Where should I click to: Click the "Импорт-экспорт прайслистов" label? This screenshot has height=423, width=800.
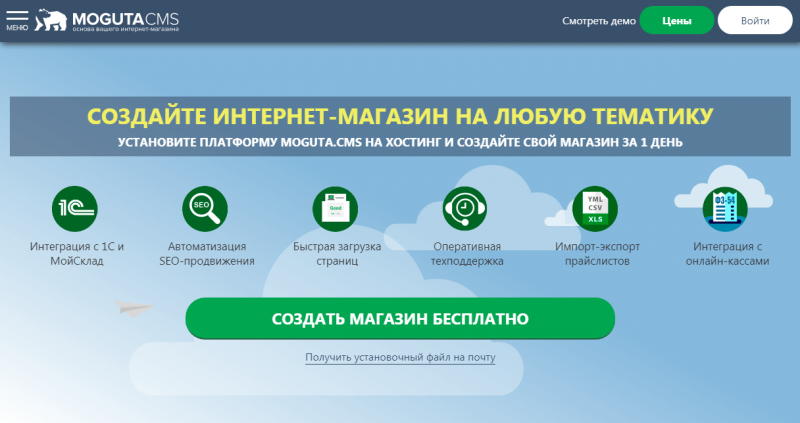tap(595, 253)
